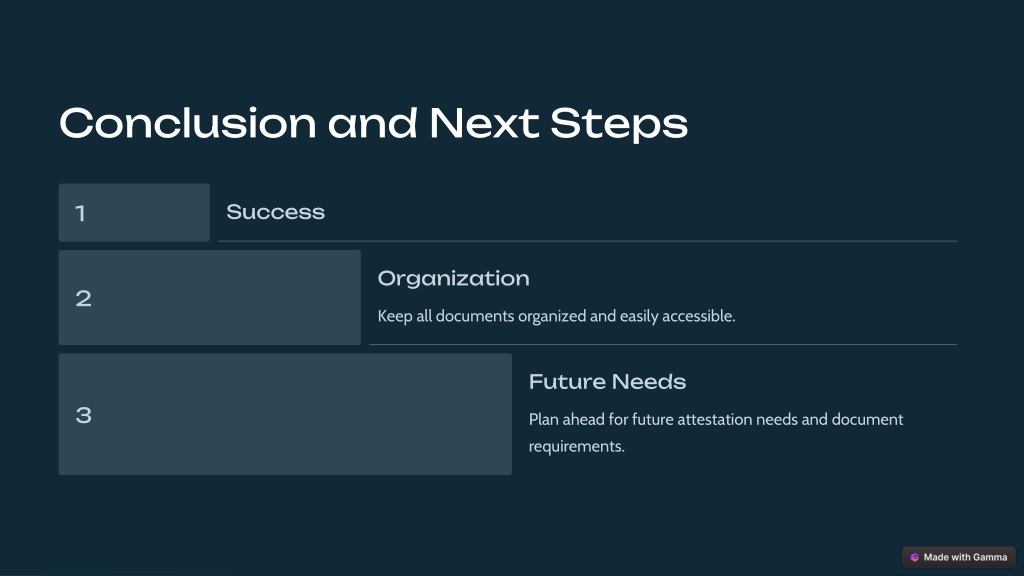Click the digit 2 label
Viewport: 1024px width, 576px height.
(84, 298)
